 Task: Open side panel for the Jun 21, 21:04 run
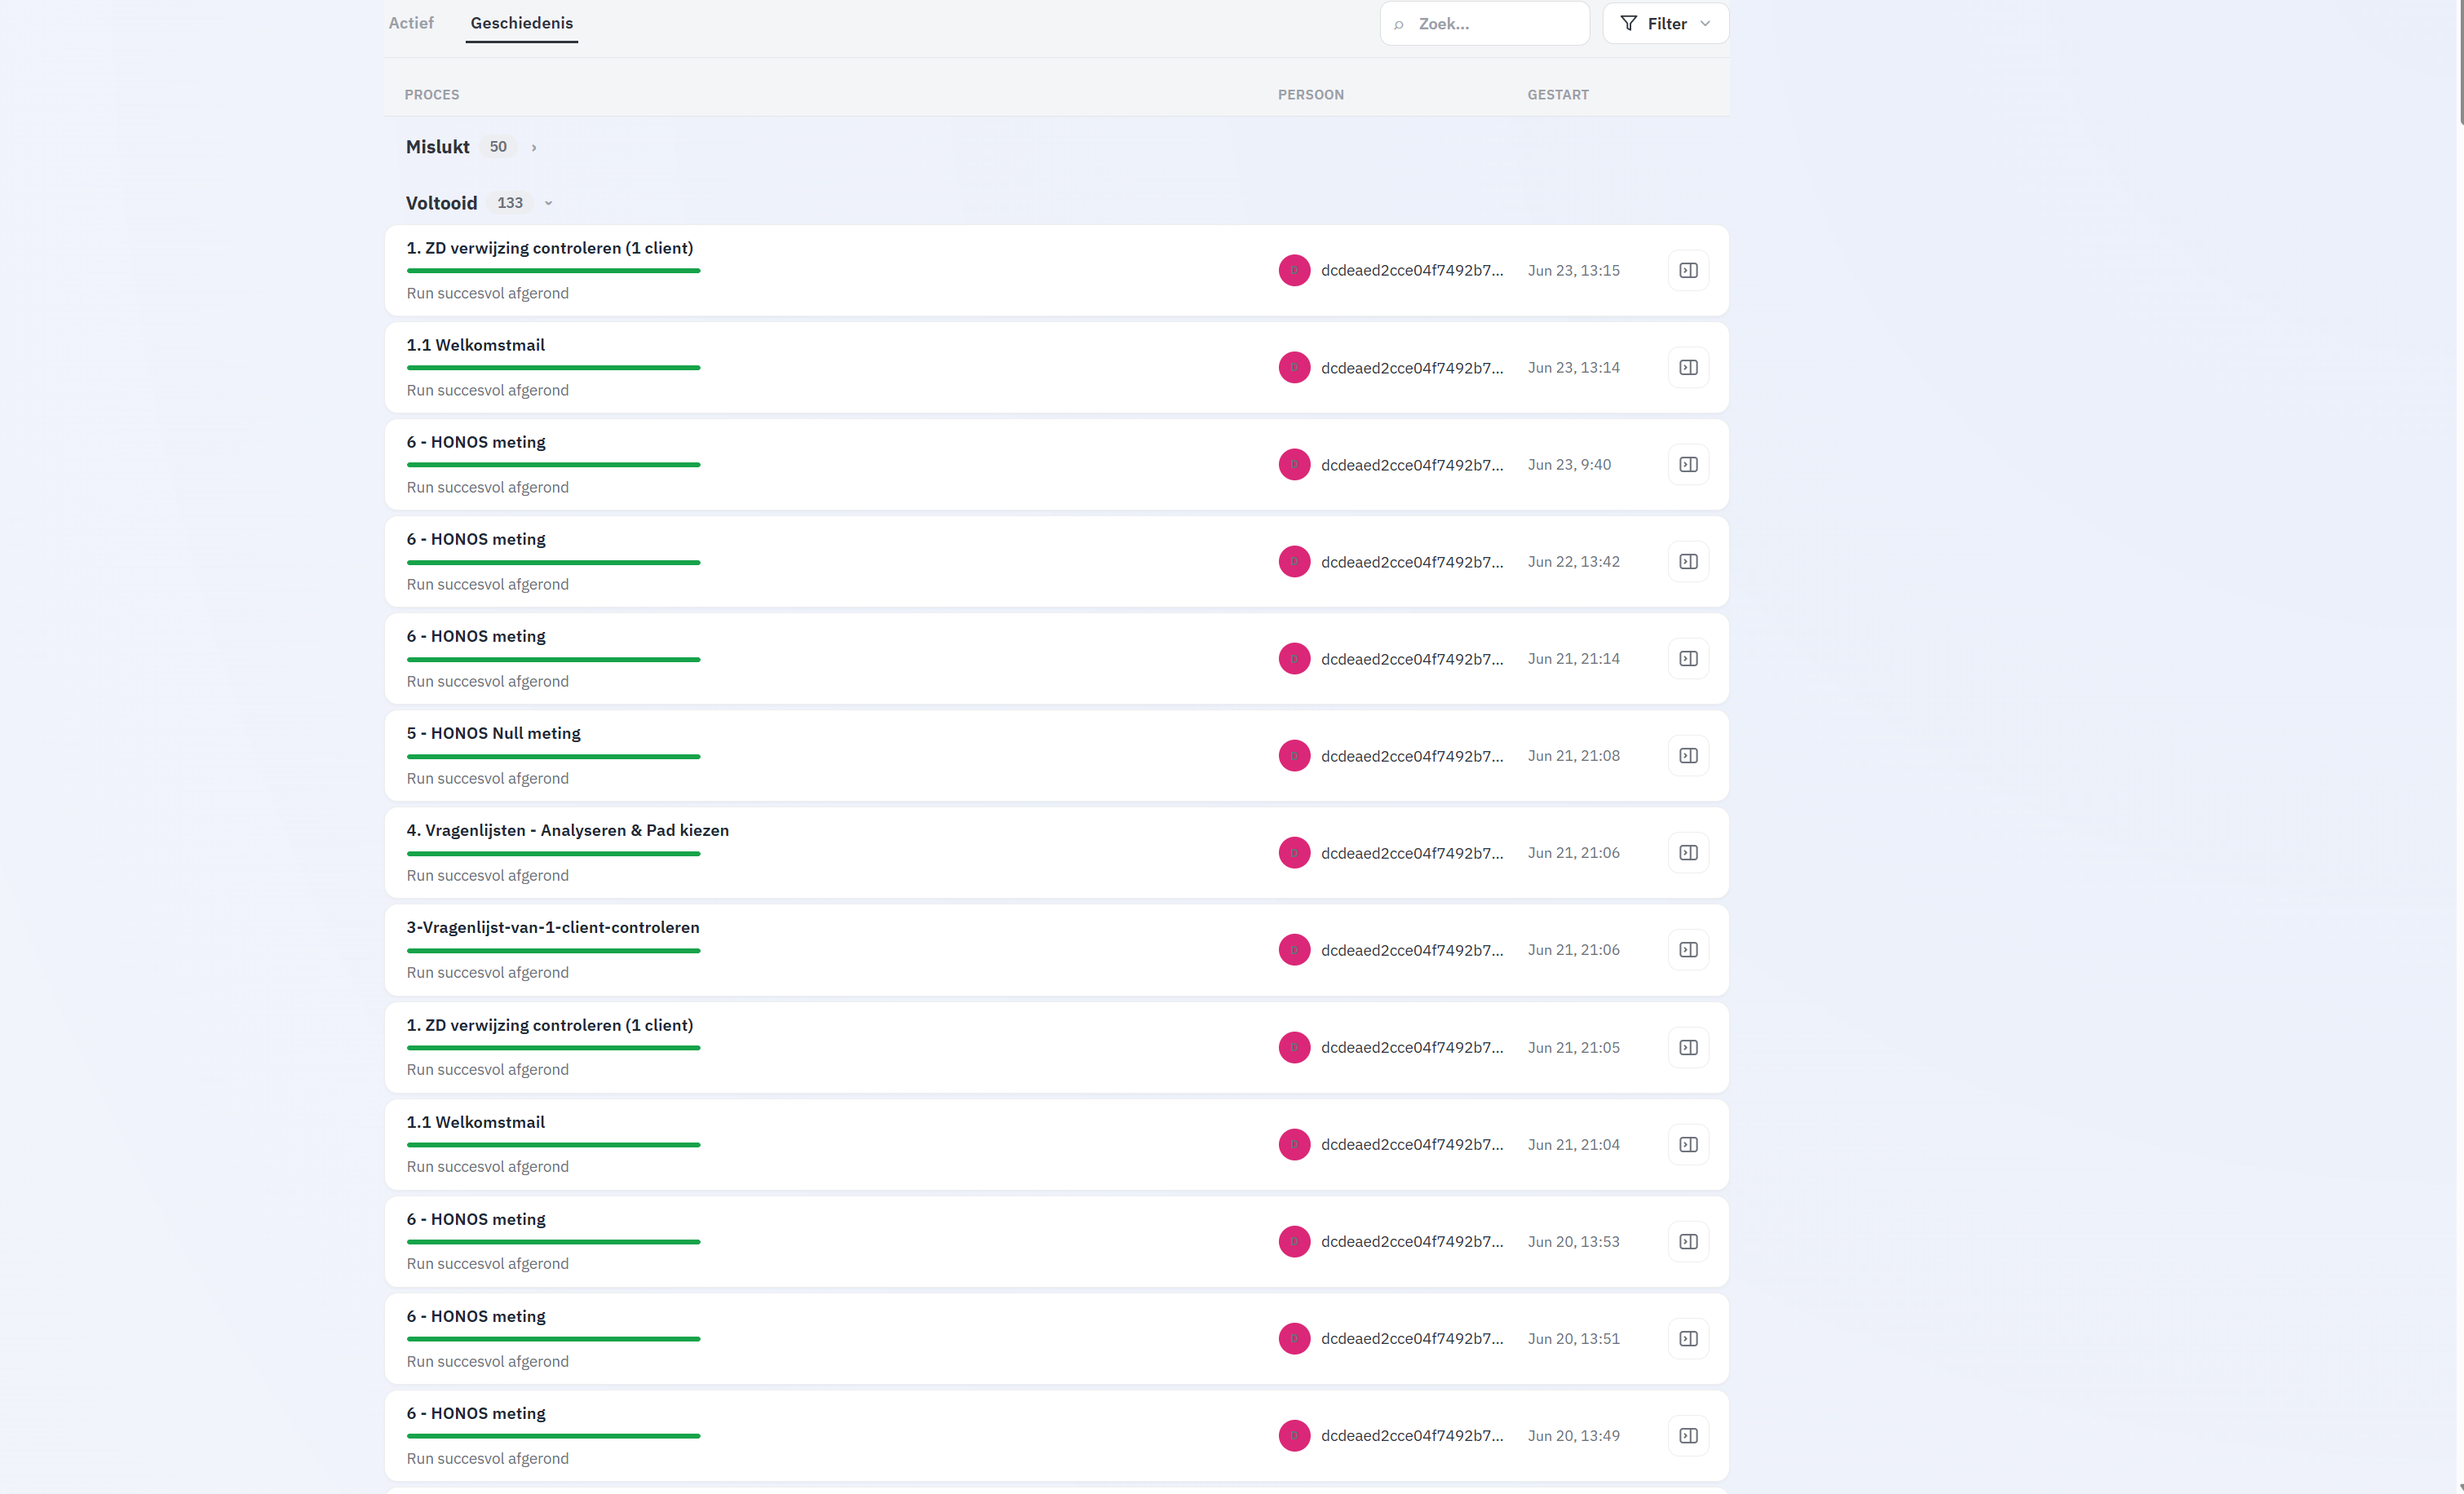1688,1144
